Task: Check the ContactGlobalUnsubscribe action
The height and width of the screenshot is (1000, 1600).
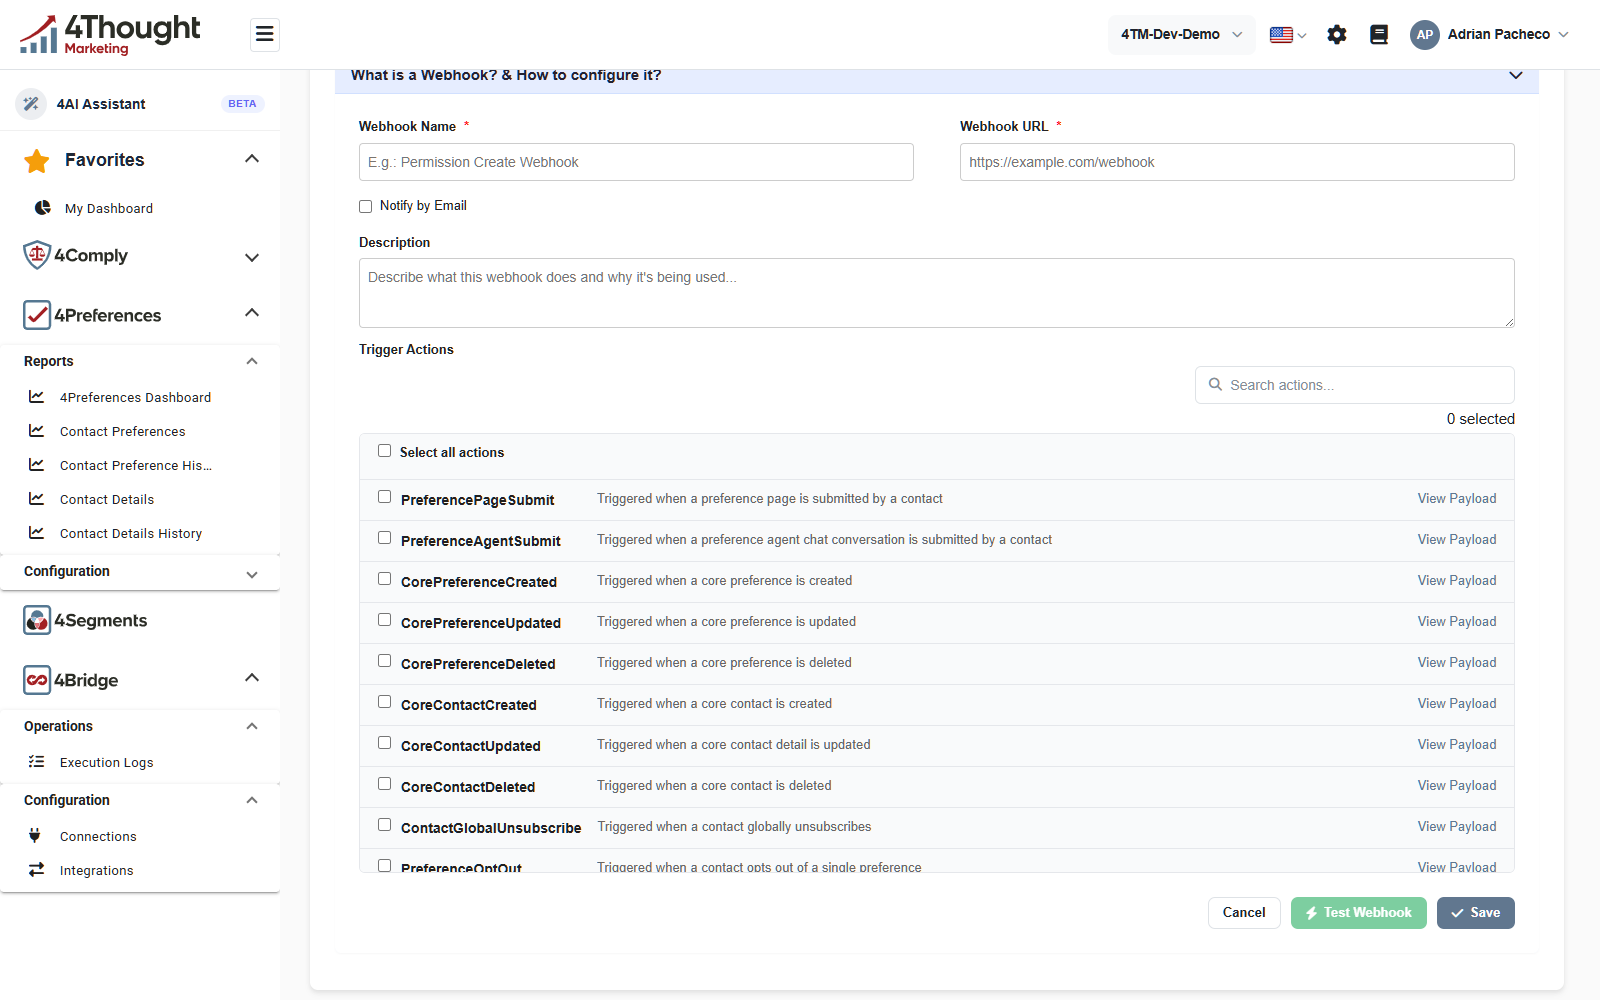Action: click(384, 825)
